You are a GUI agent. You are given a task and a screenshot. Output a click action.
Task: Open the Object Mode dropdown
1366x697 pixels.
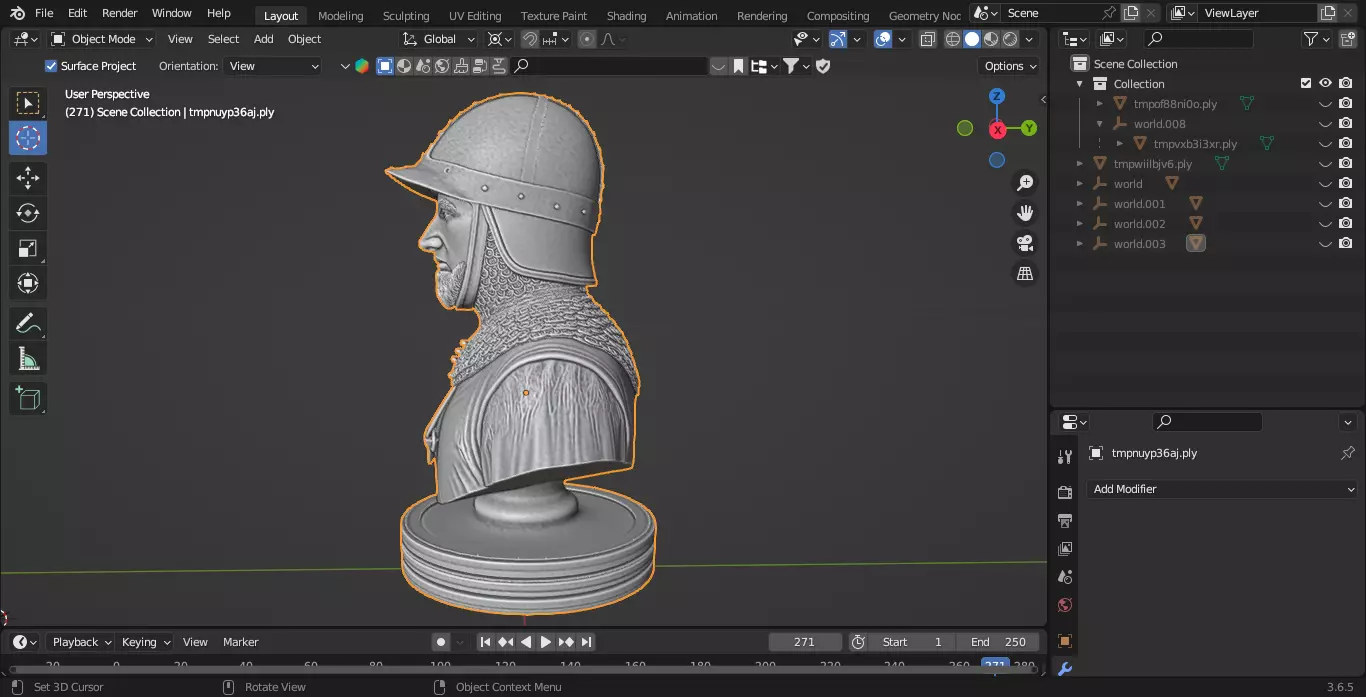click(x=102, y=39)
